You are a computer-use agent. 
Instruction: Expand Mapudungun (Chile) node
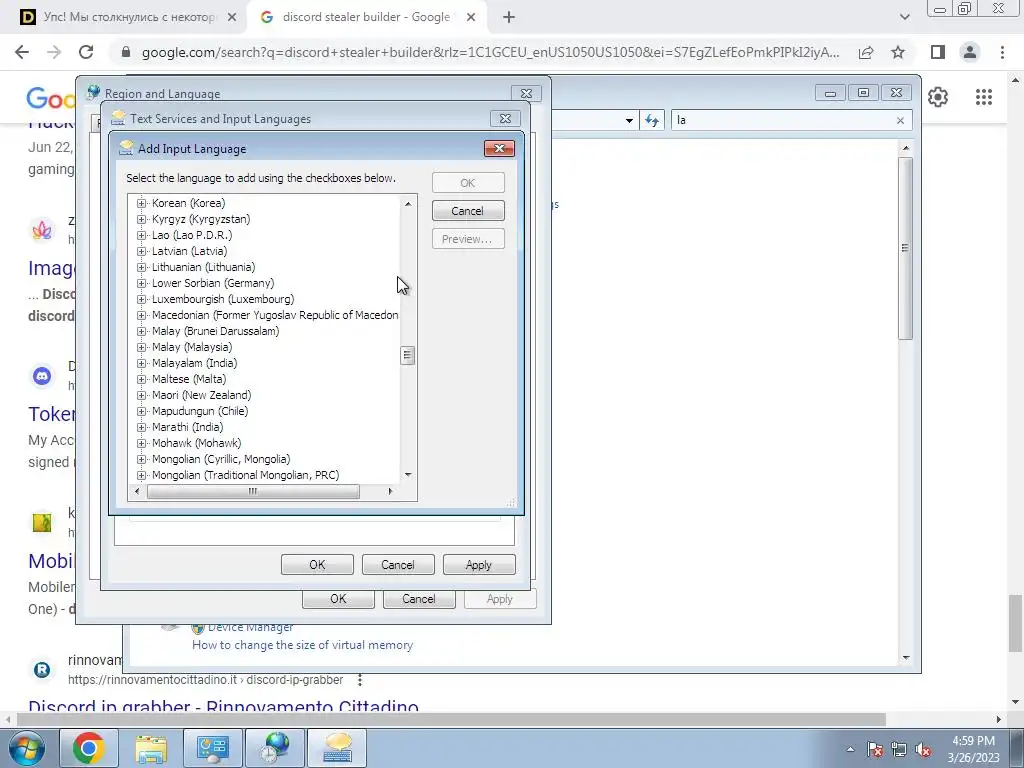pos(141,411)
